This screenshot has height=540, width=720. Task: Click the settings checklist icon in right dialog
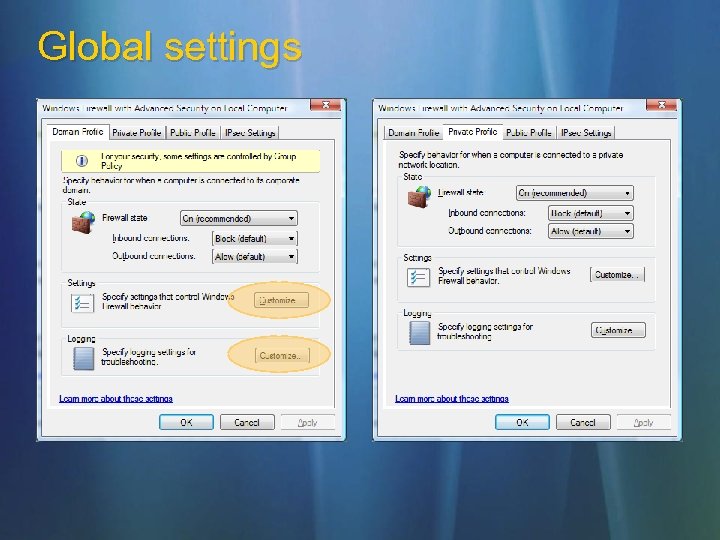[418, 277]
